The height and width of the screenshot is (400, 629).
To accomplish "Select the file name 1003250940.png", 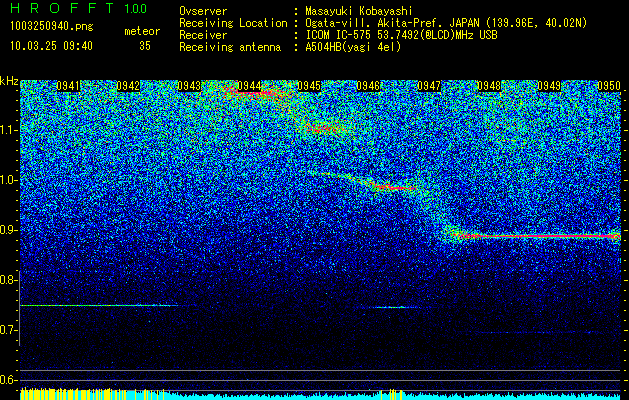I will click(x=52, y=27).
